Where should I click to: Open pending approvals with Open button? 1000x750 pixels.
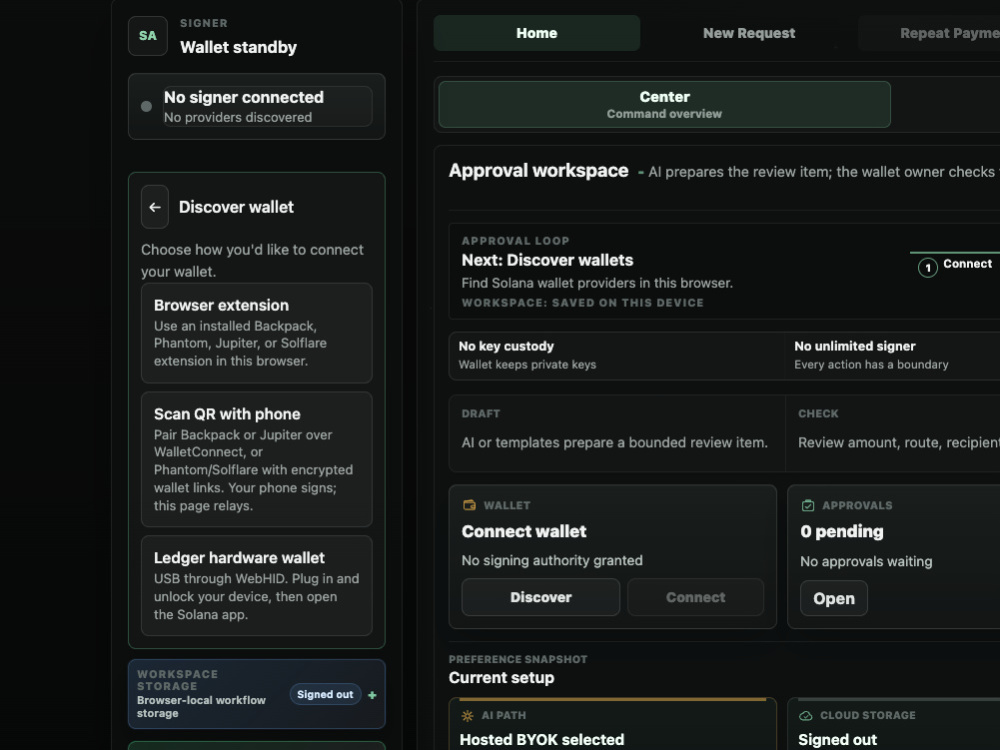[x=834, y=598]
